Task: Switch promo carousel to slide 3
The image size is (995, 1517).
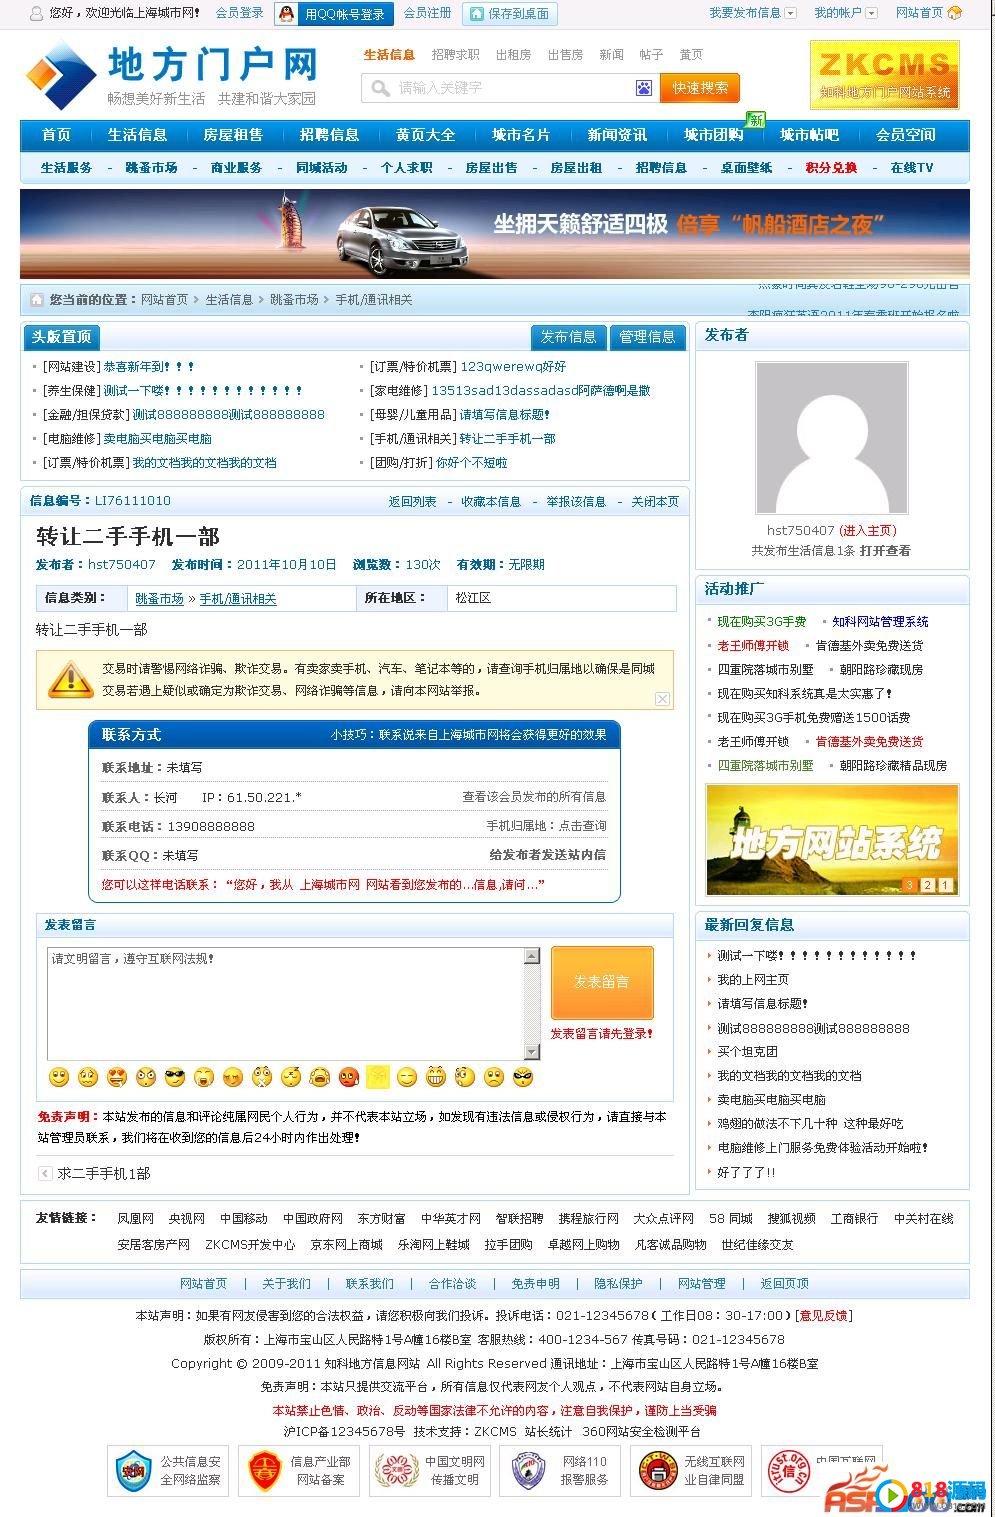Action: [909, 885]
